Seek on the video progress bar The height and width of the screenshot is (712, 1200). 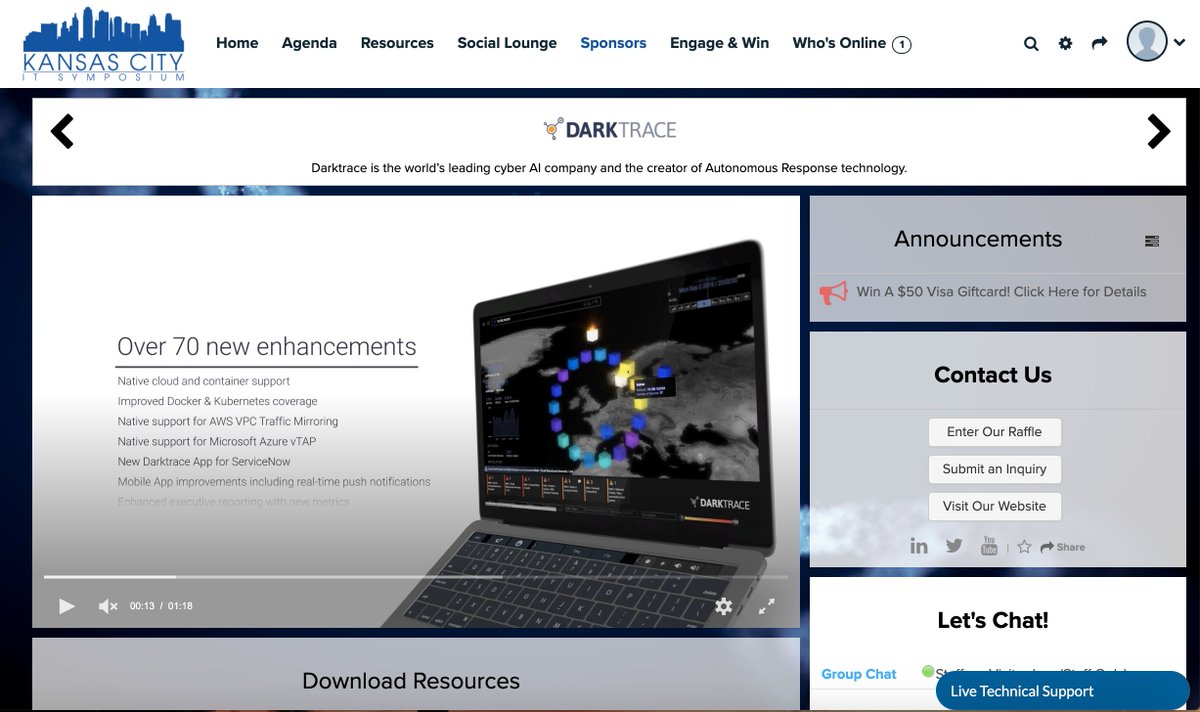click(x=416, y=577)
